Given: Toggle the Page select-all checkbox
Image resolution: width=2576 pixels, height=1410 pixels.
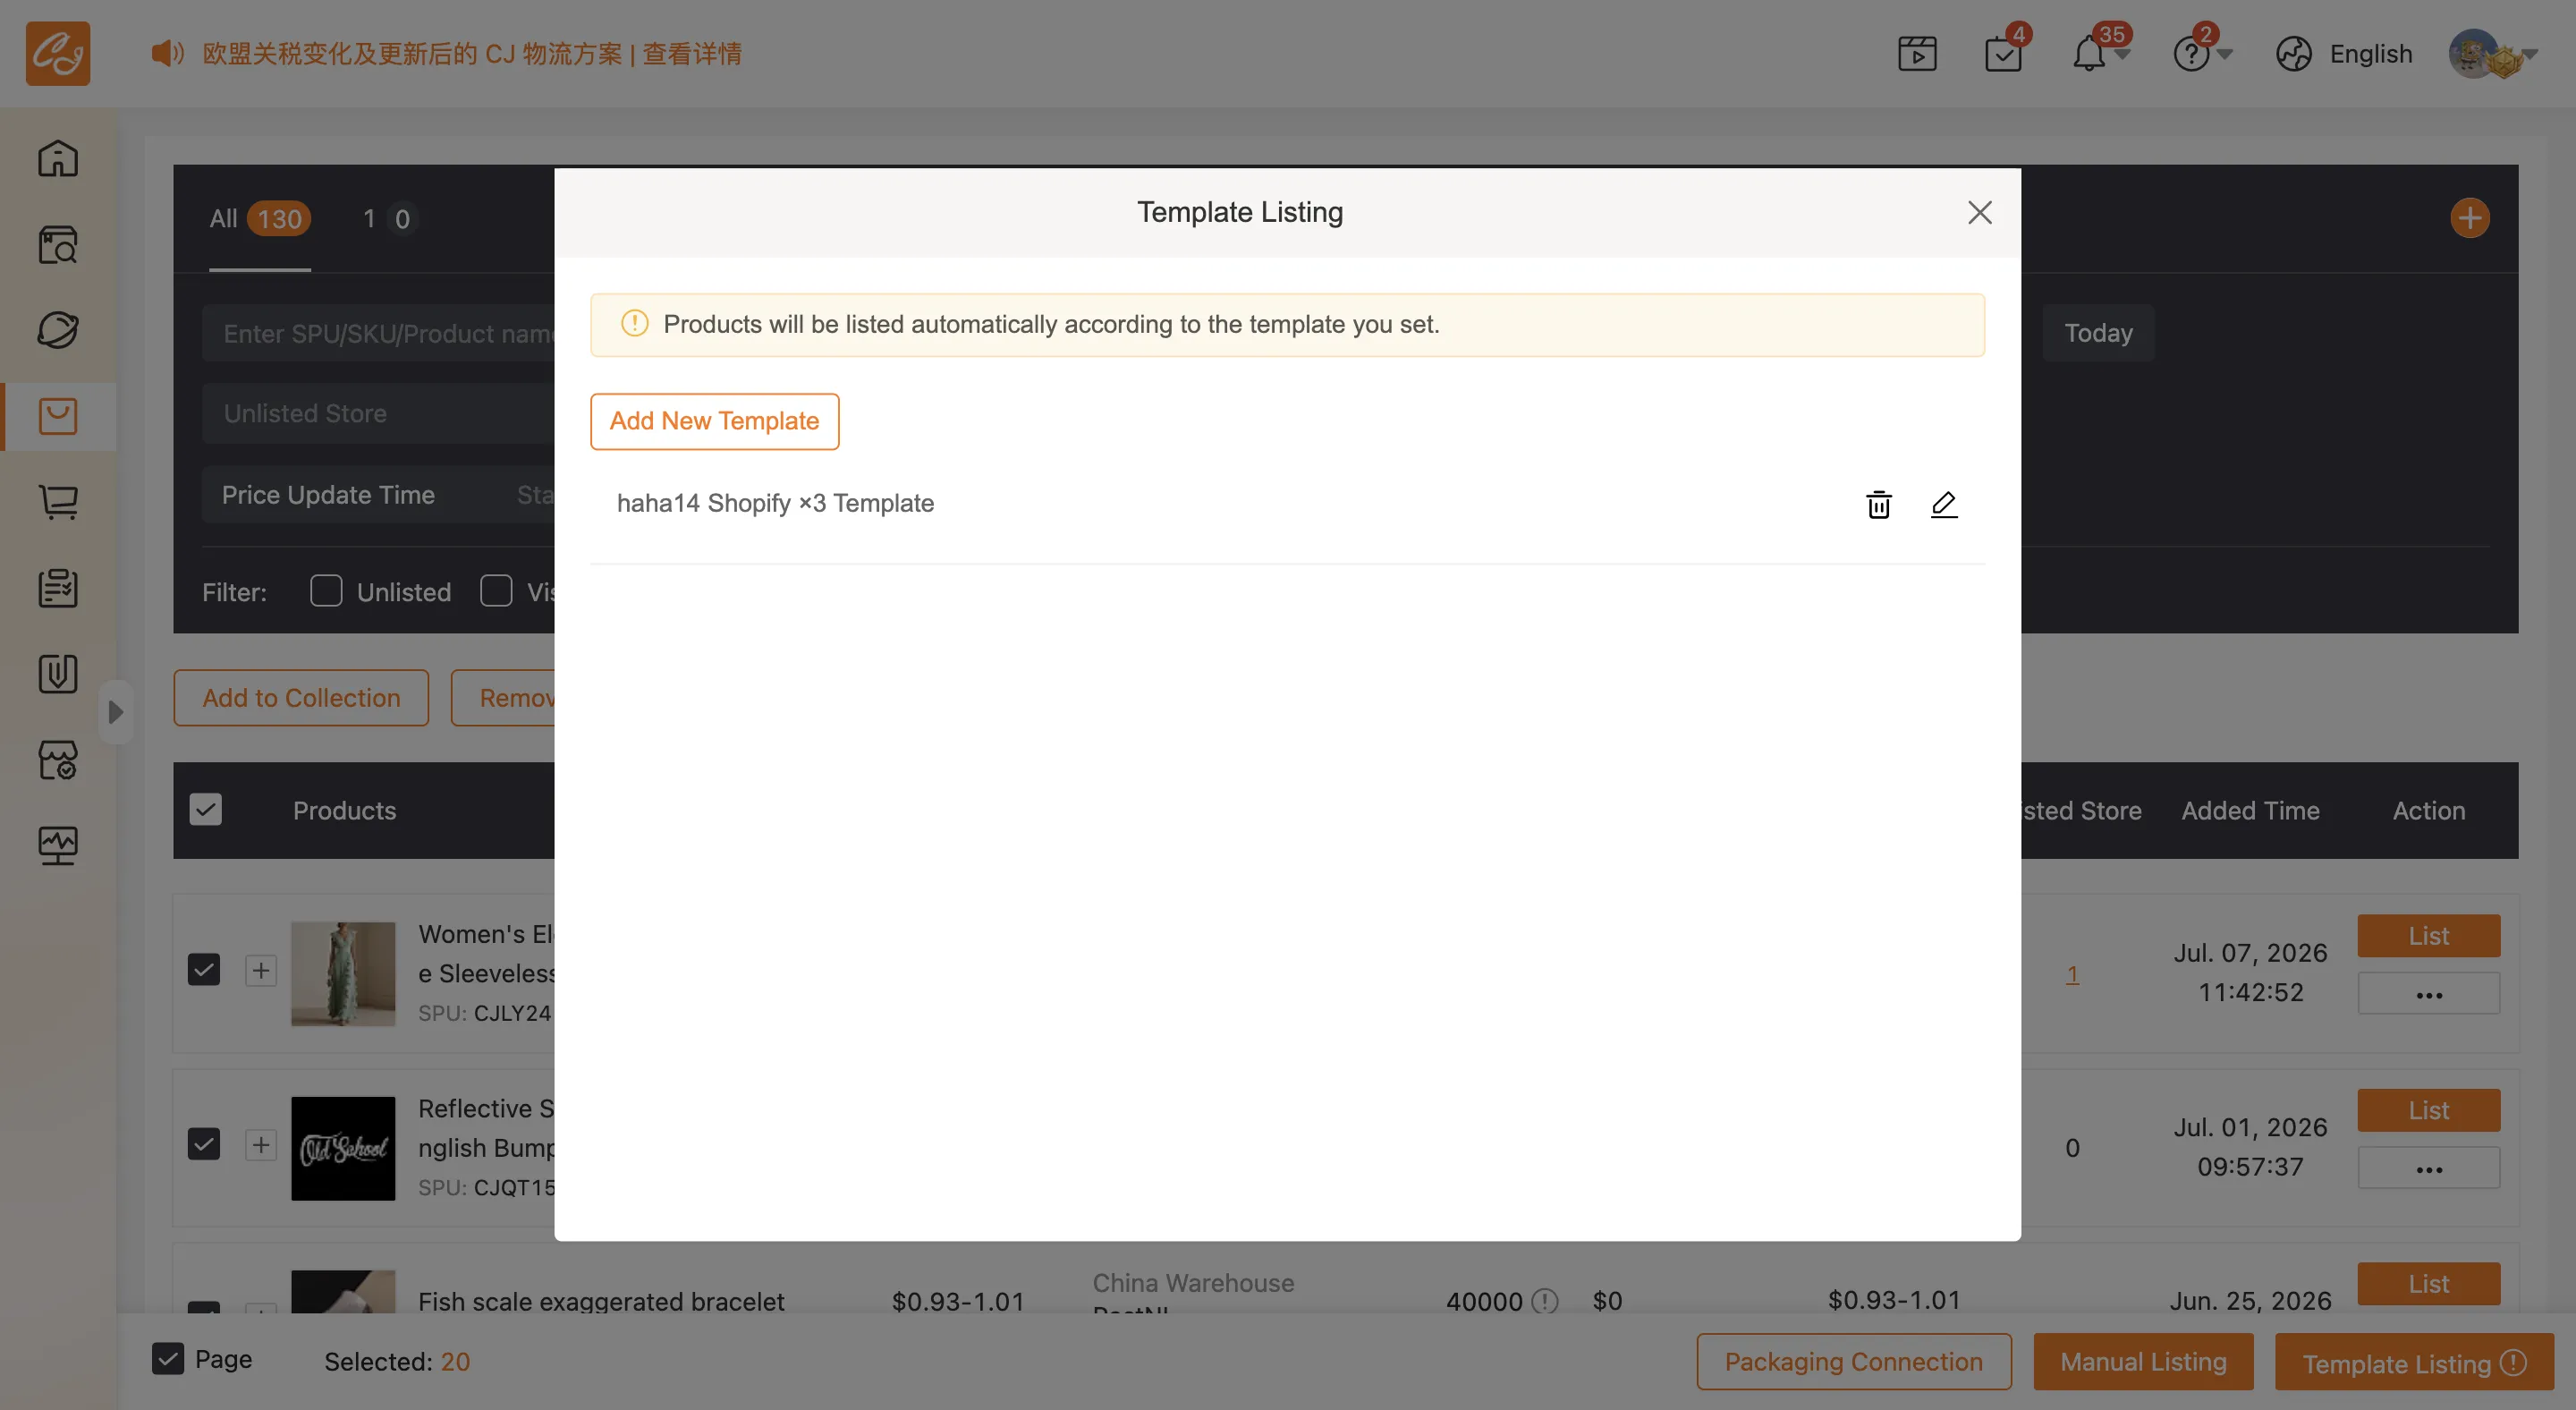Looking at the screenshot, I should 168,1358.
